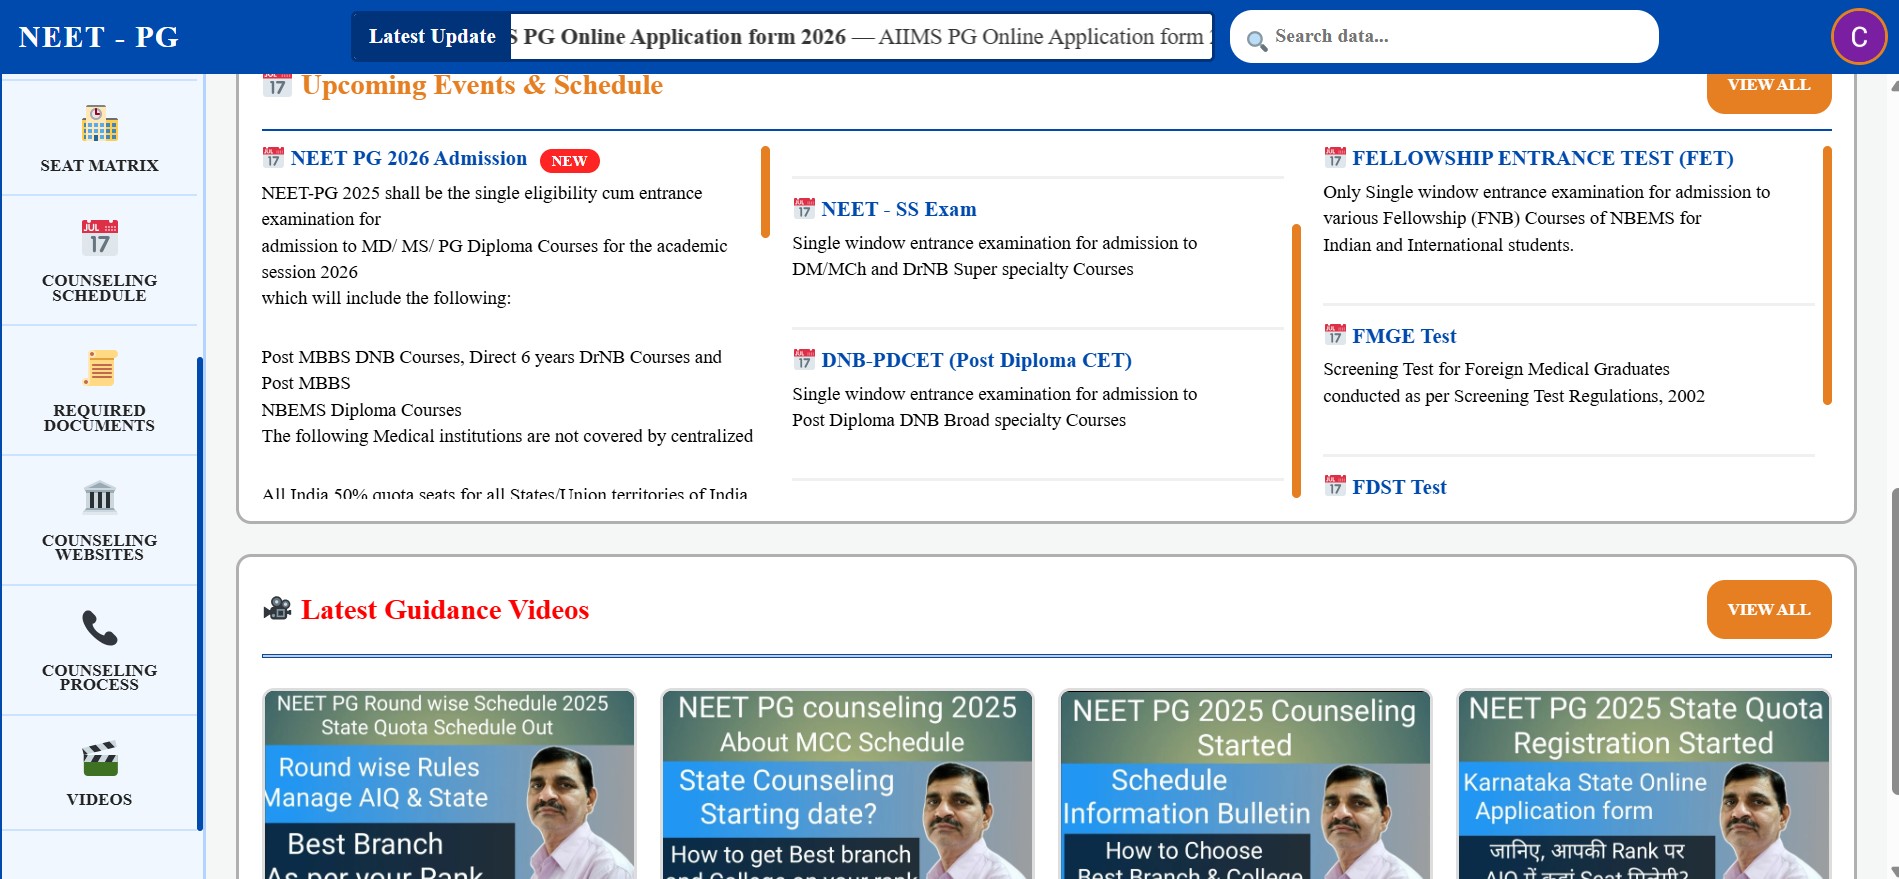Click calendar icon next to NEET - SS Exam
This screenshot has width=1899, height=879.
click(804, 209)
